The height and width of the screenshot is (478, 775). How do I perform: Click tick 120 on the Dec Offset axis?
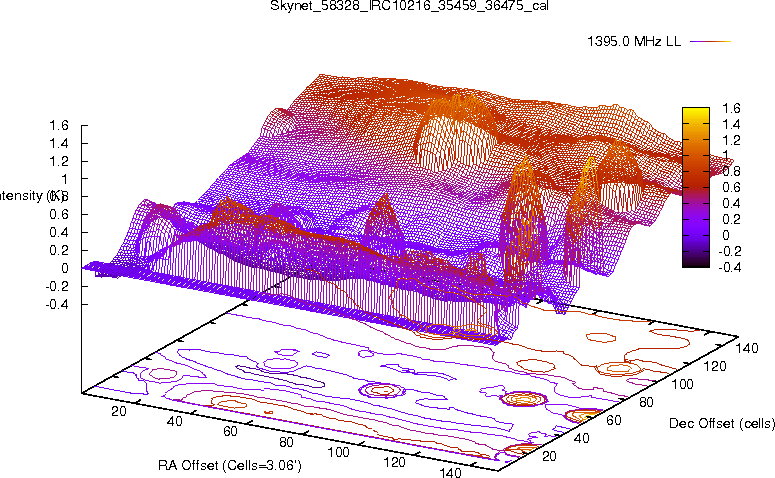click(x=715, y=366)
